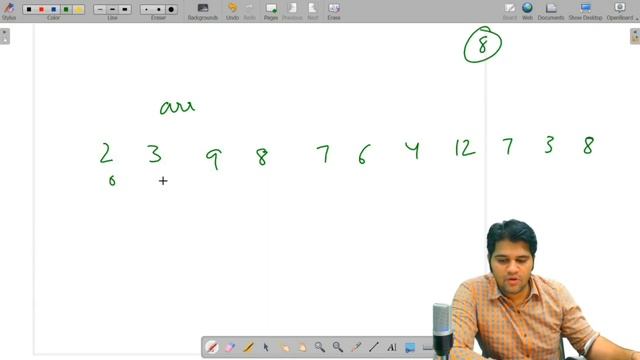Add a new page with Pages

(x=271, y=11)
